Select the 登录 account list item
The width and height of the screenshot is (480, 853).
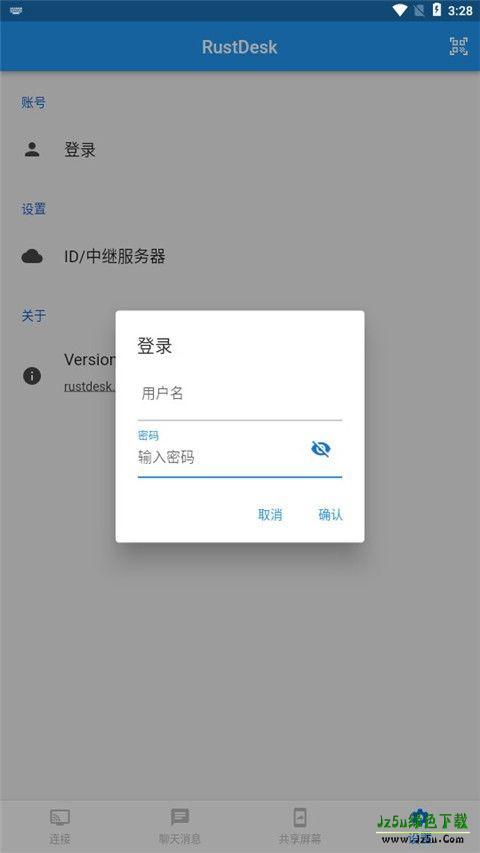pos(240,150)
